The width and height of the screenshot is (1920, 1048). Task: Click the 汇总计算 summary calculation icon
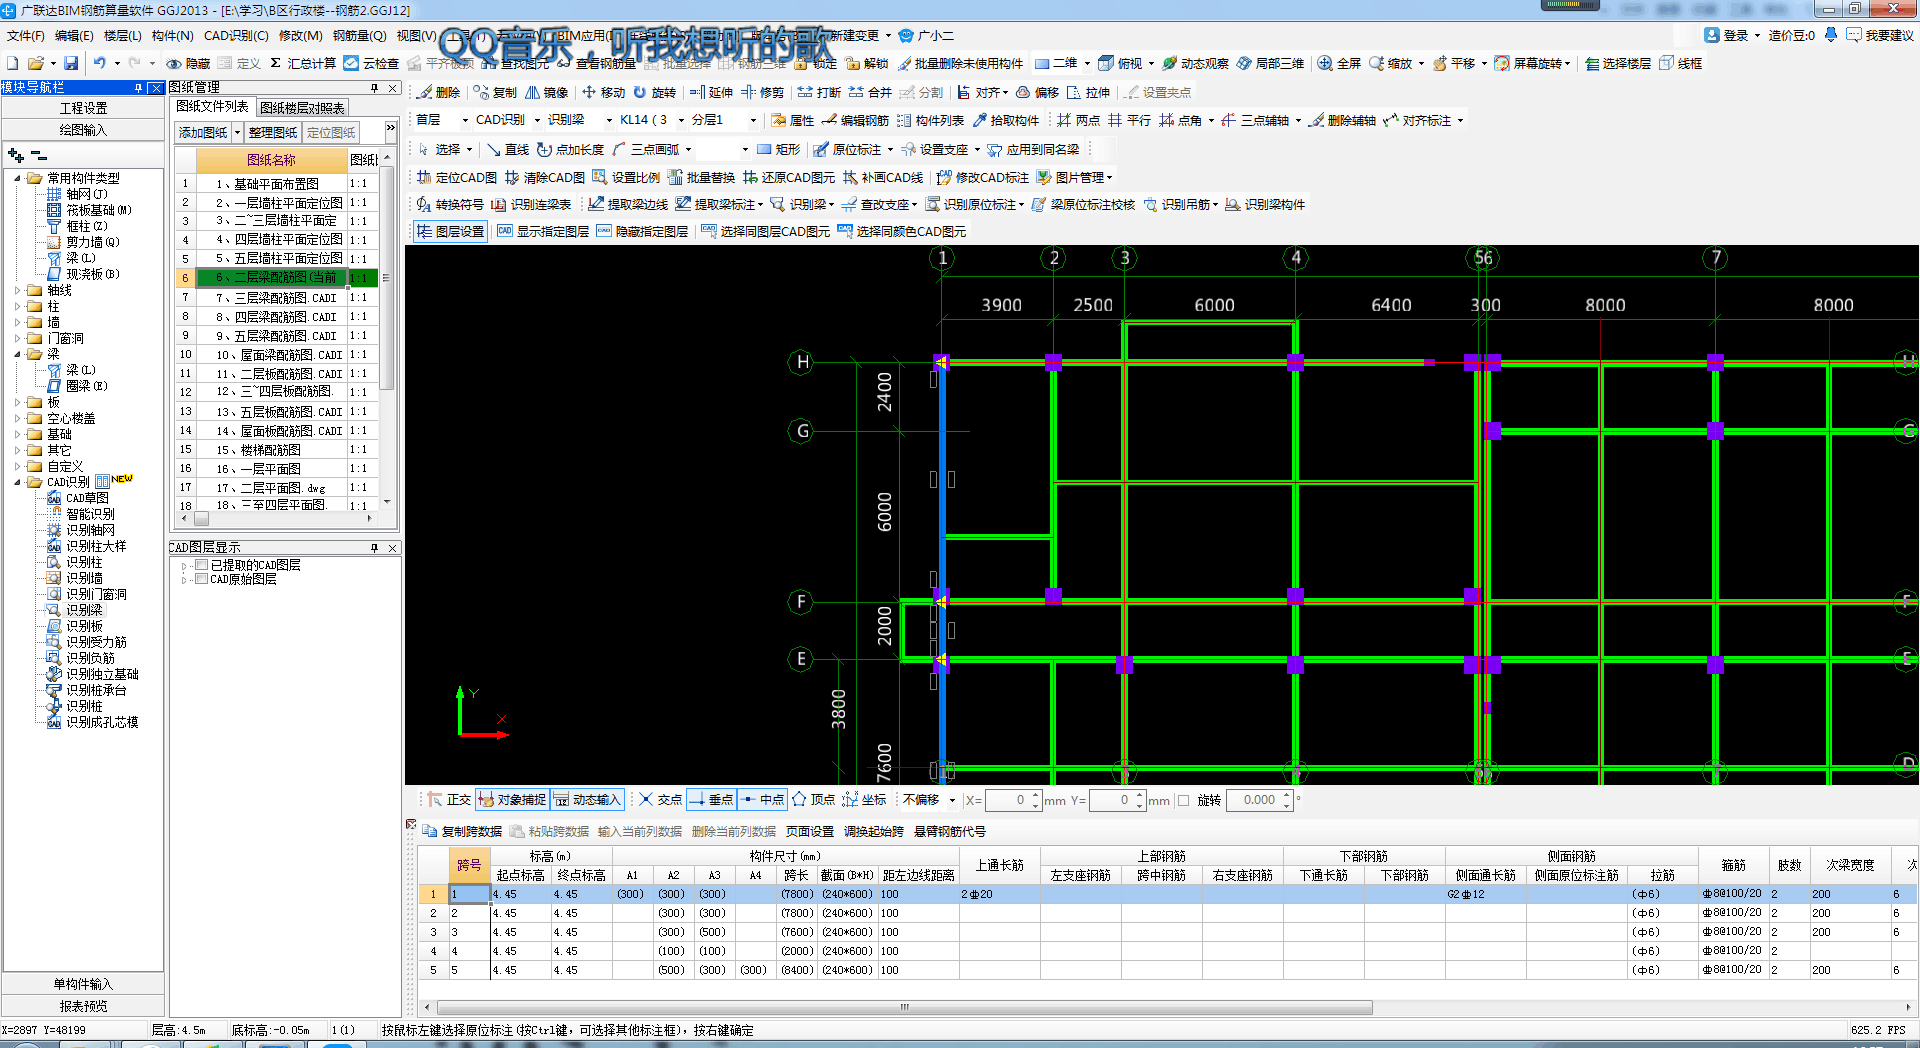pyautogui.click(x=277, y=64)
